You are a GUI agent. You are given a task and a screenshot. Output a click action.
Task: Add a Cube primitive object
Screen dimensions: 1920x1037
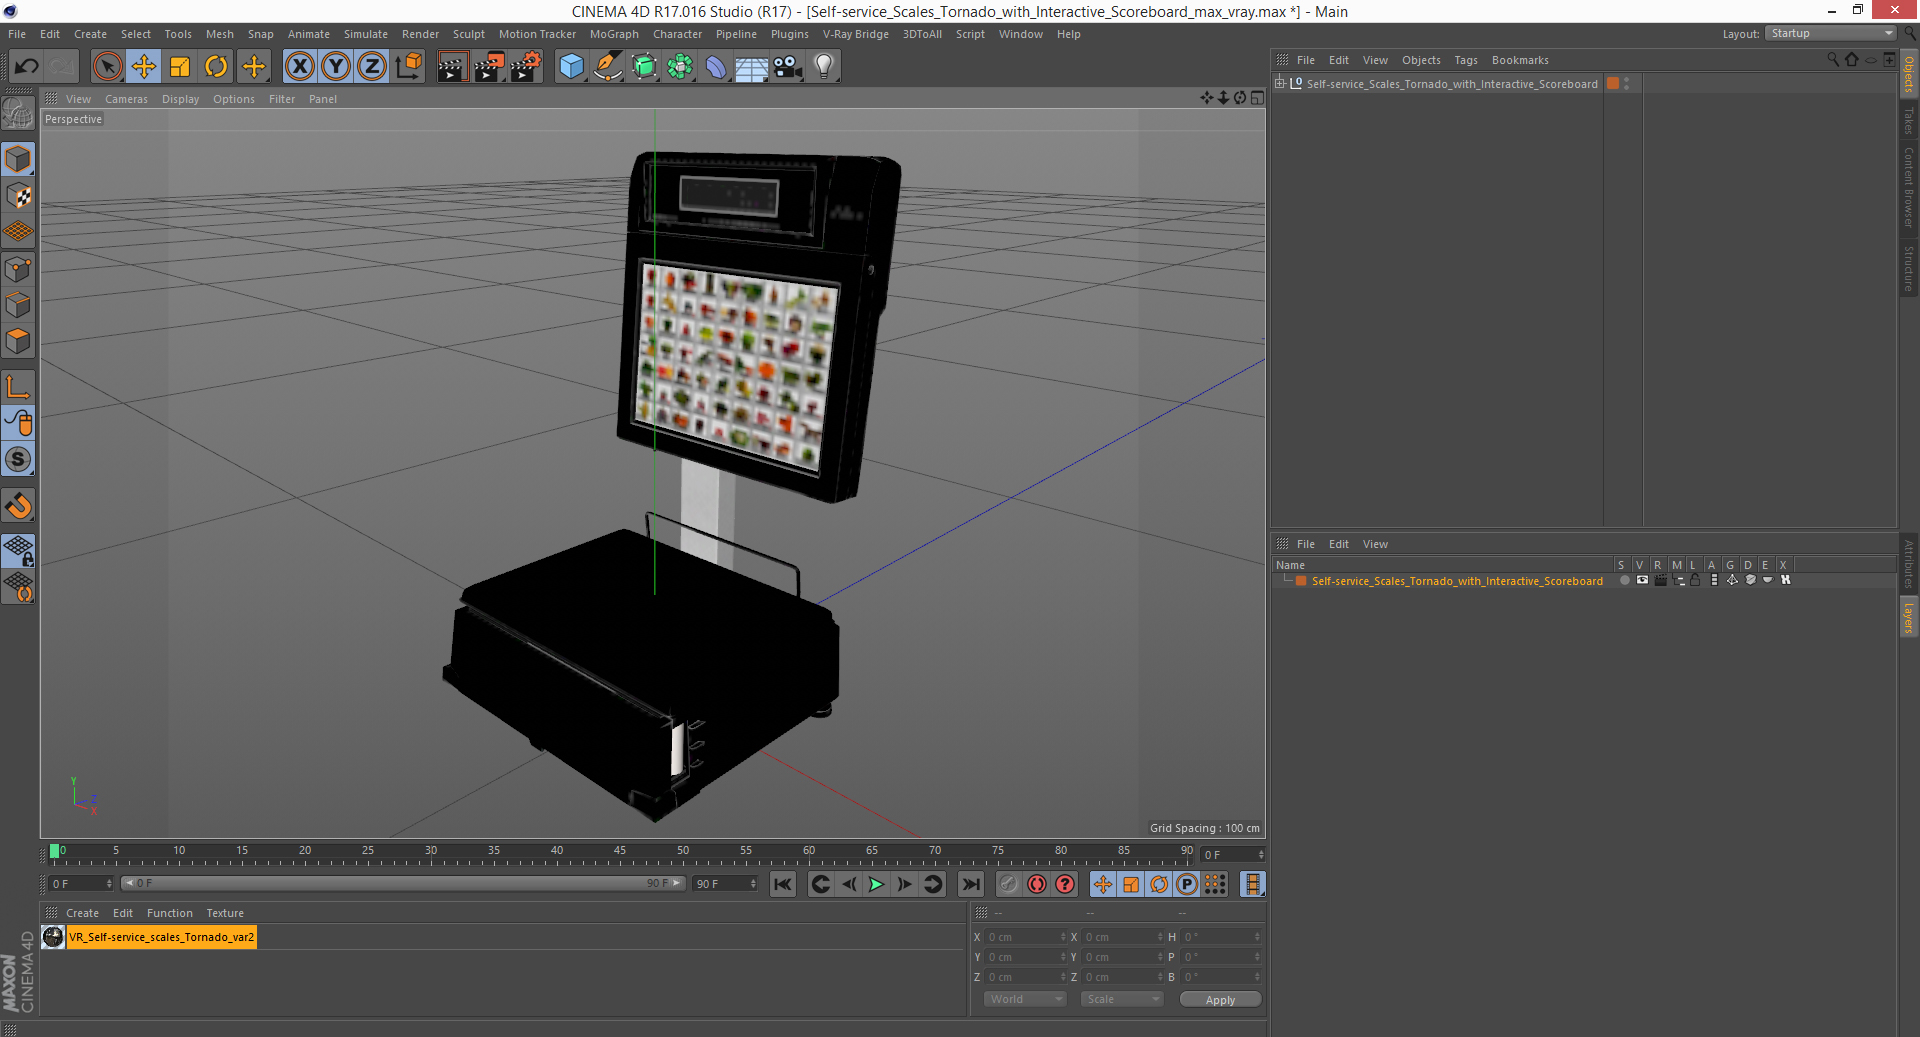tap(571, 67)
